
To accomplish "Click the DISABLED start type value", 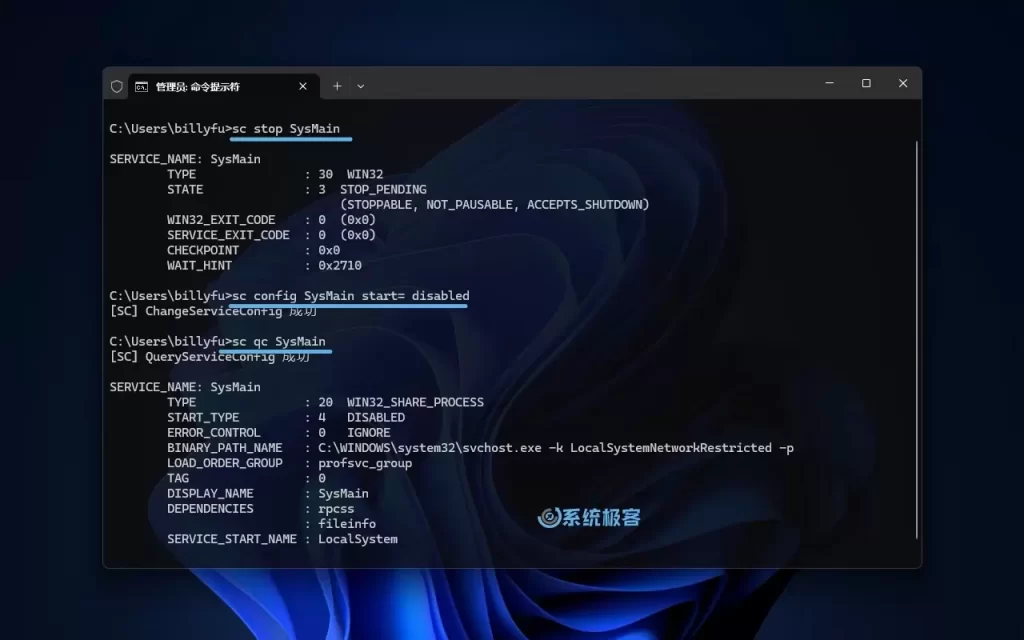I will (375, 417).
